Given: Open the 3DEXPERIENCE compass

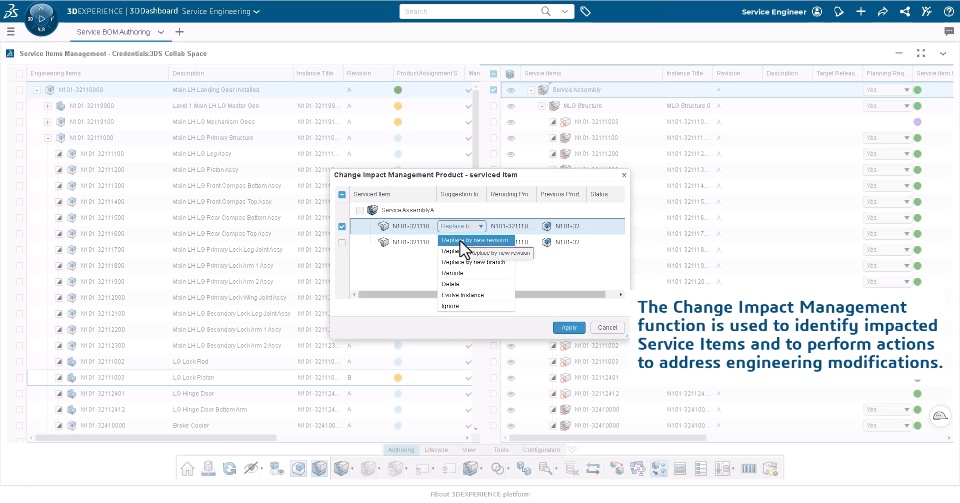Looking at the screenshot, I should 41,19.
